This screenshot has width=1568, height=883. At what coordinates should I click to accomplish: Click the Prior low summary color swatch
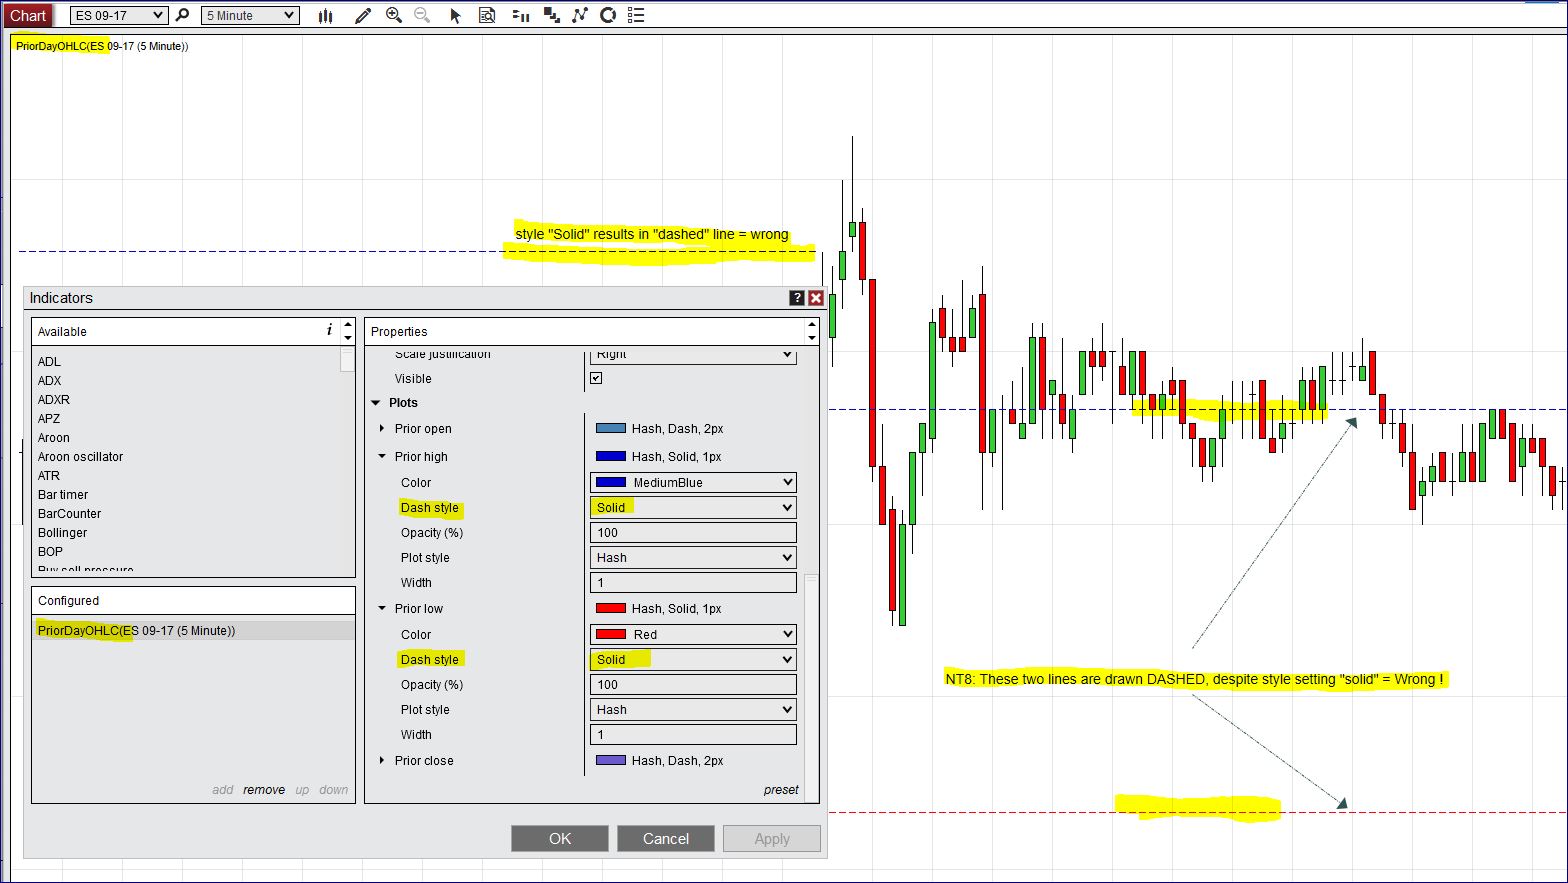tap(611, 608)
